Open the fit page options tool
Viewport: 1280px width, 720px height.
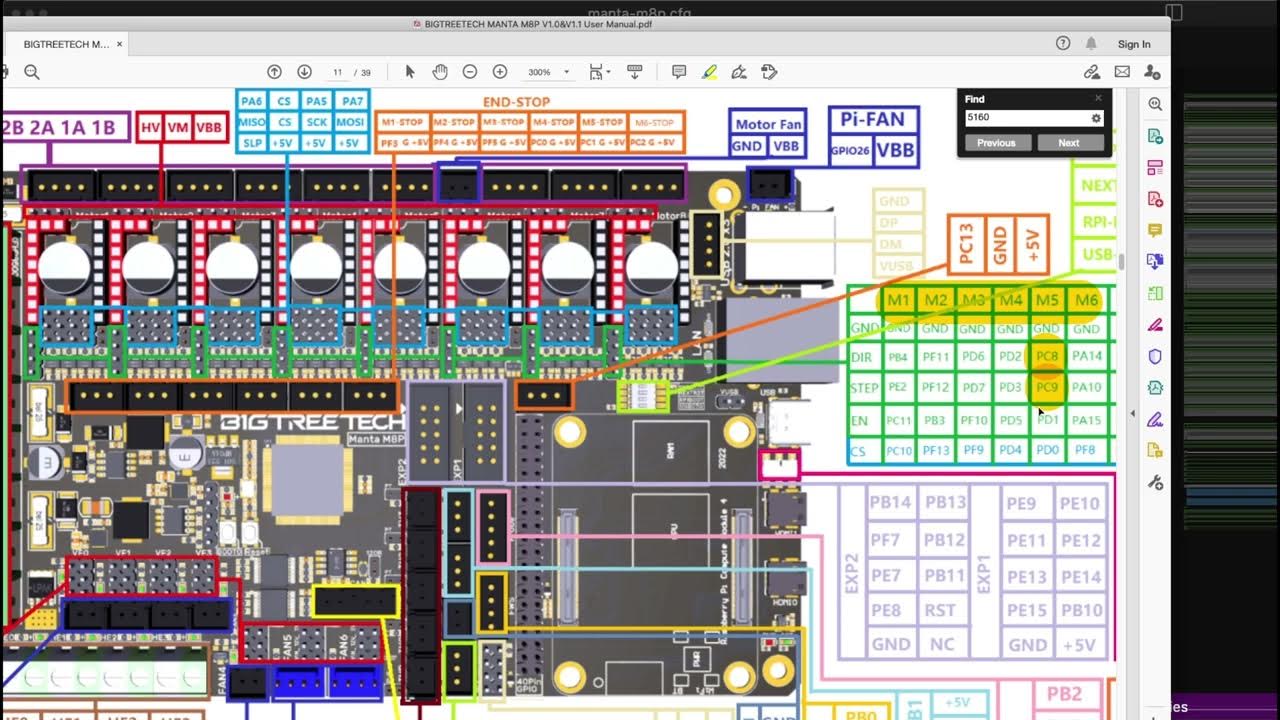click(x=598, y=72)
